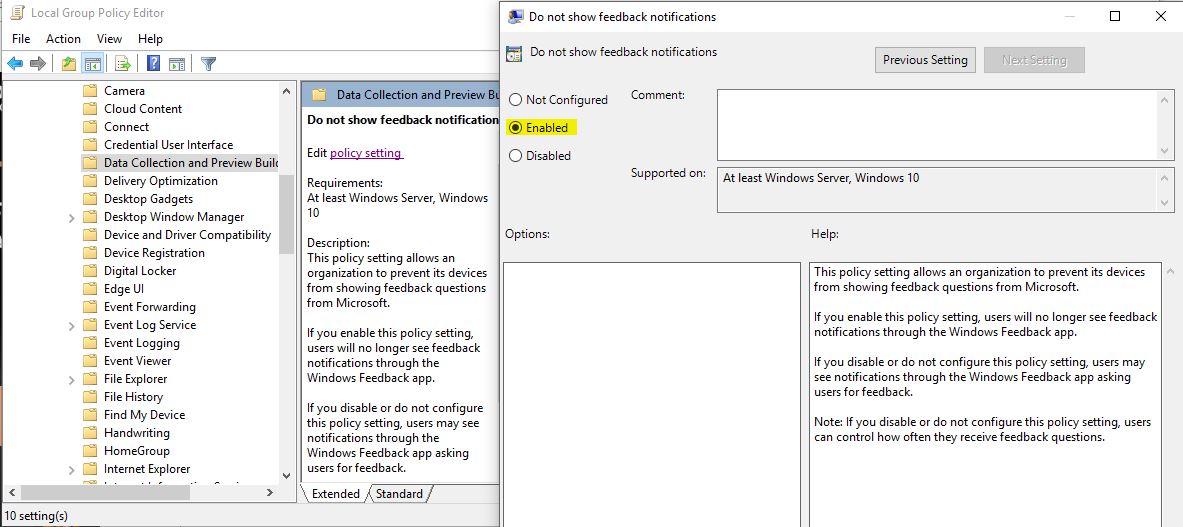Viewport: 1183px width, 527px height.
Task: Click the Handwriting folder icon
Action: click(x=91, y=433)
